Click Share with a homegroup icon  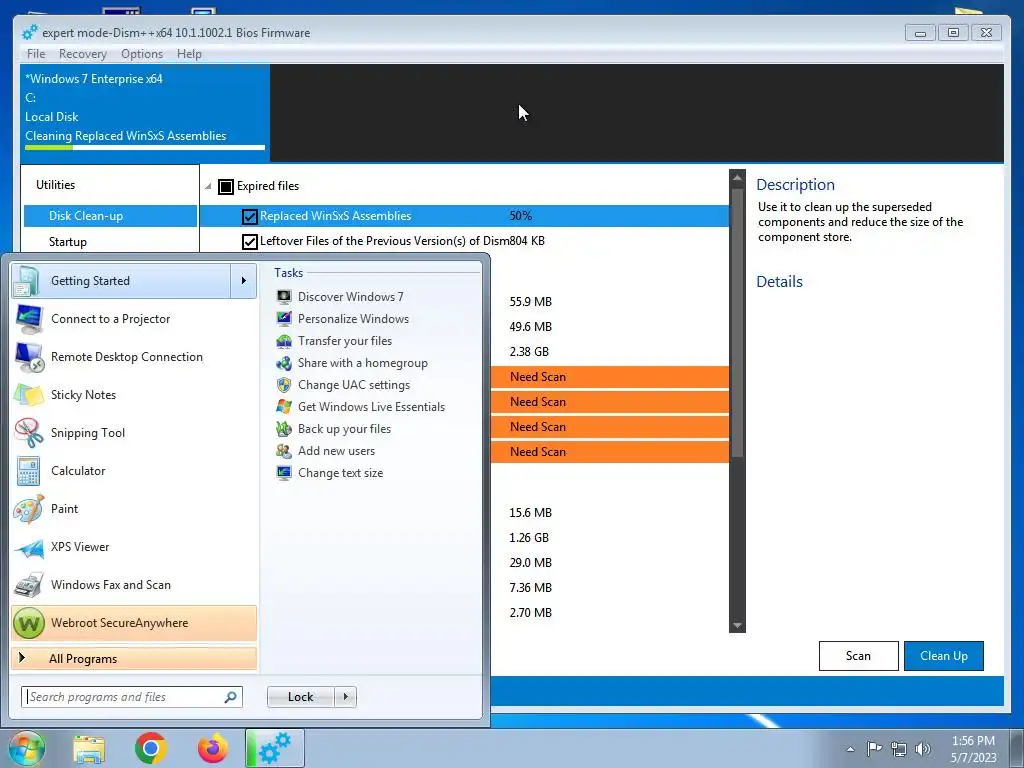[x=284, y=363]
